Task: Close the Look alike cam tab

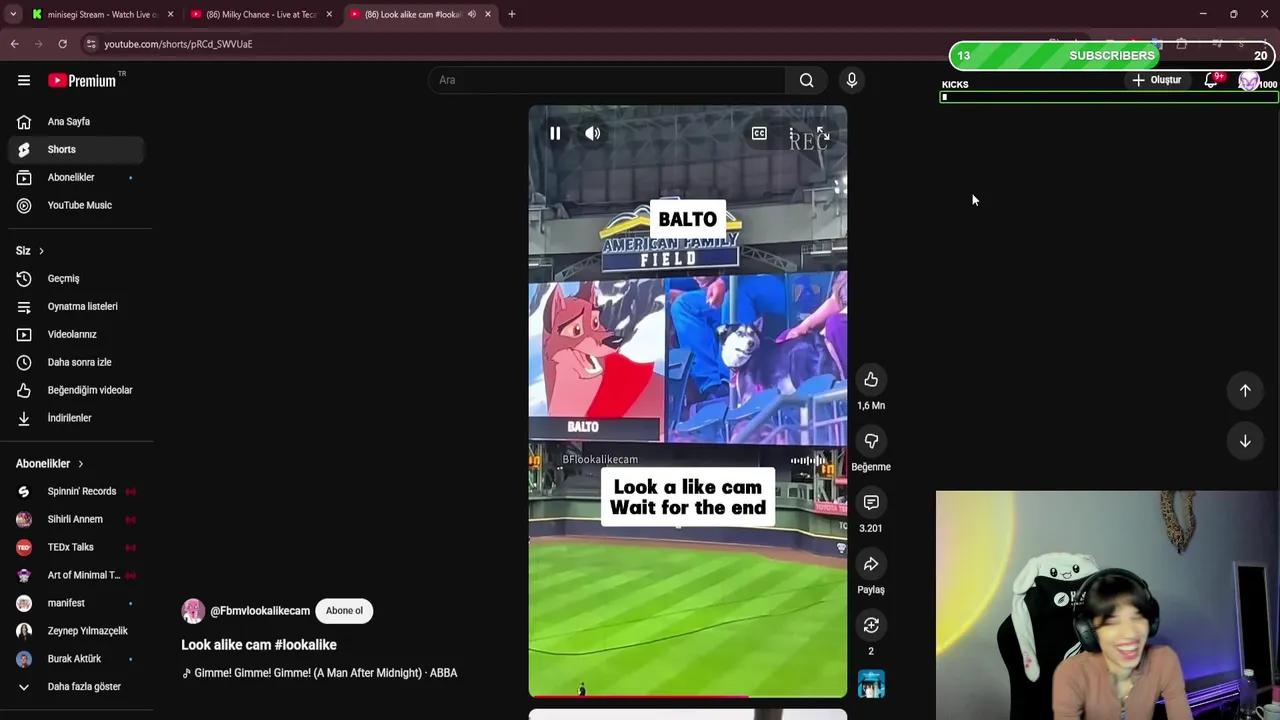Action: (488, 14)
